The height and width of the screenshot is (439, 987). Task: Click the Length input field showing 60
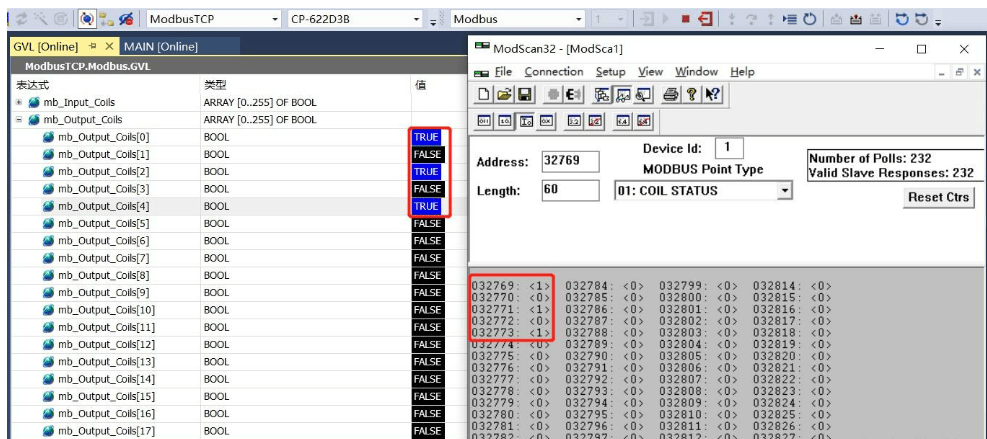pyautogui.click(x=570, y=190)
